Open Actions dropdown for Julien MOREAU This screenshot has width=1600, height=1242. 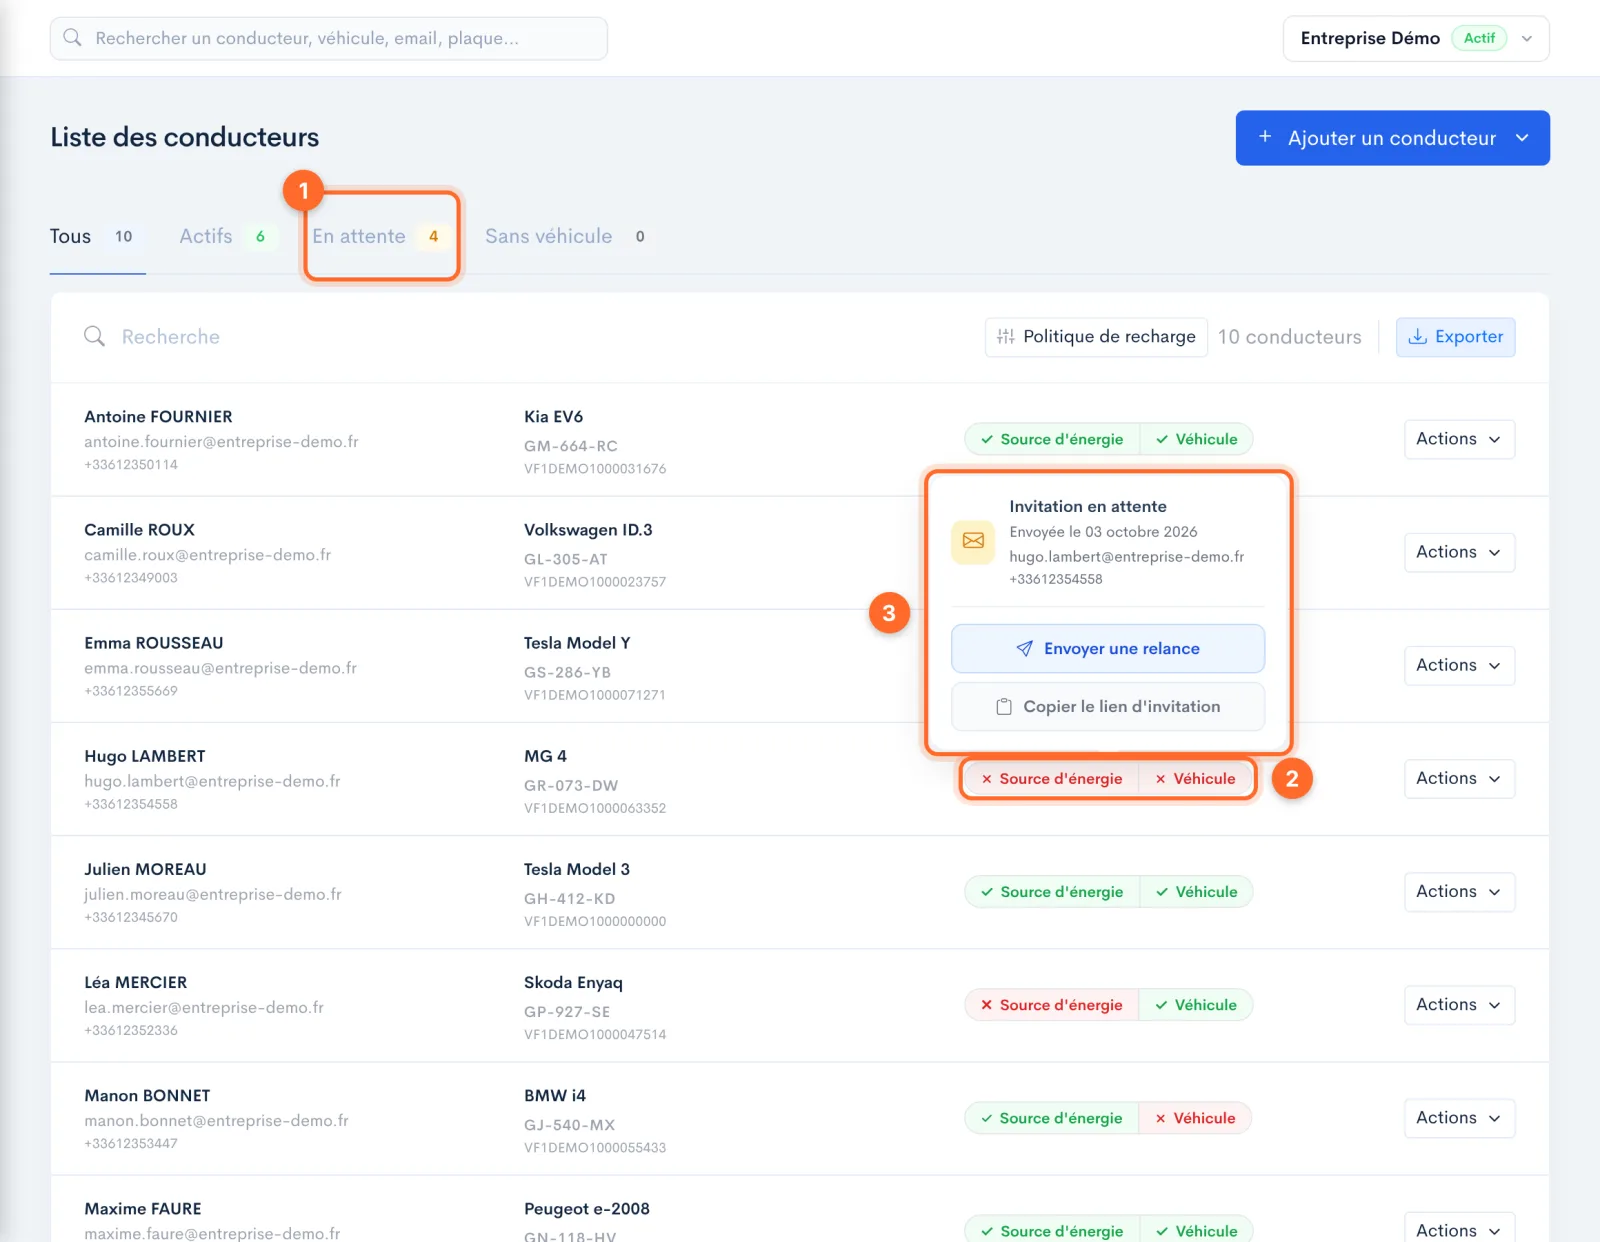pyautogui.click(x=1459, y=891)
